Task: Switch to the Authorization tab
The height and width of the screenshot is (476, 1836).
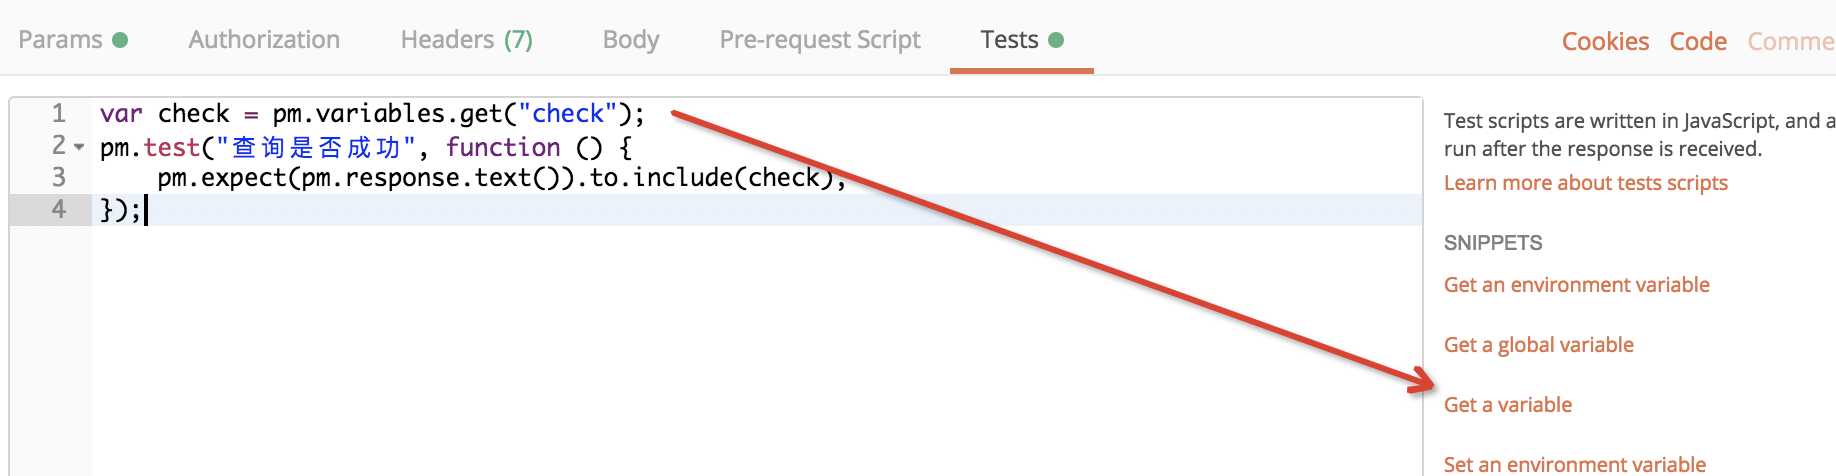Action: (264, 40)
